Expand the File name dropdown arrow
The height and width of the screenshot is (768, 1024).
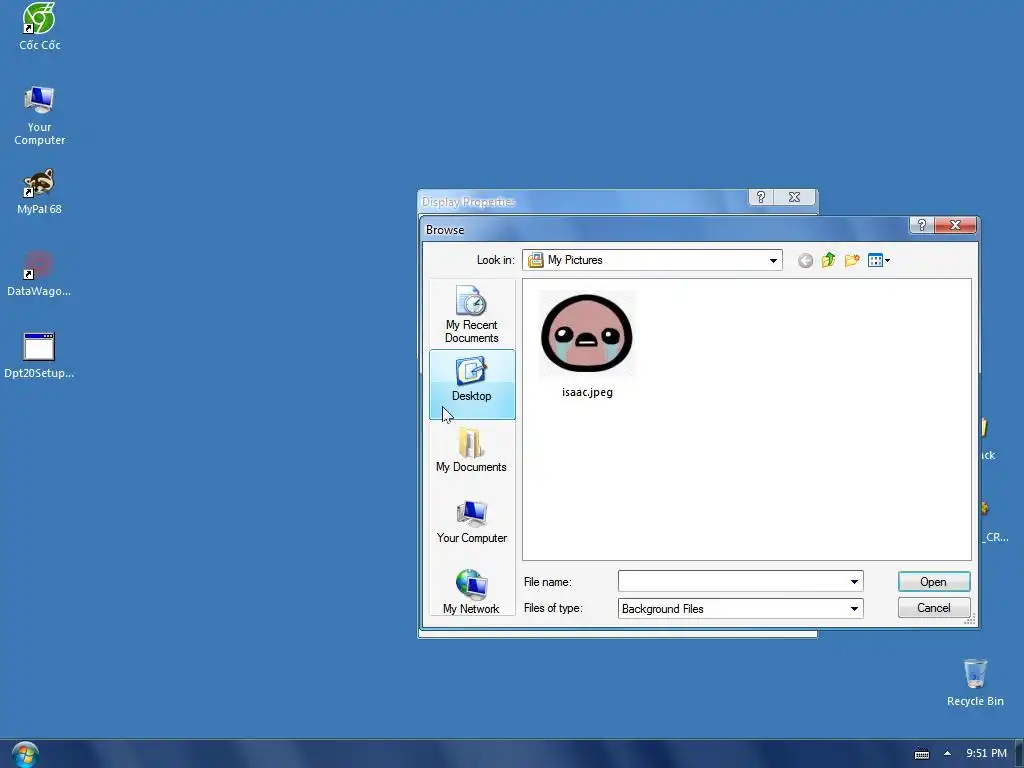tap(854, 581)
